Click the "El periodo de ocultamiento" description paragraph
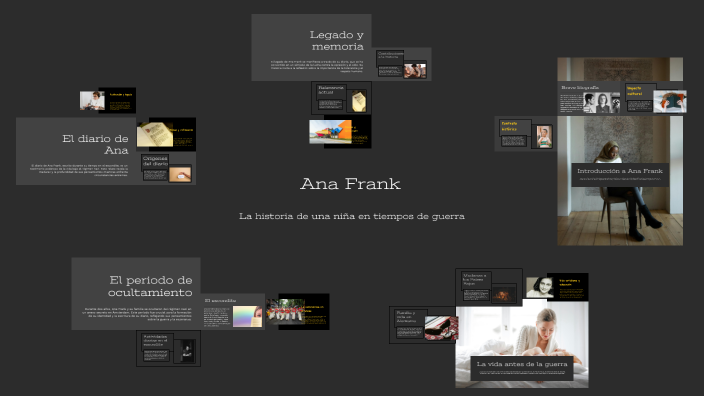The image size is (704, 396). pyautogui.click(x=138, y=314)
